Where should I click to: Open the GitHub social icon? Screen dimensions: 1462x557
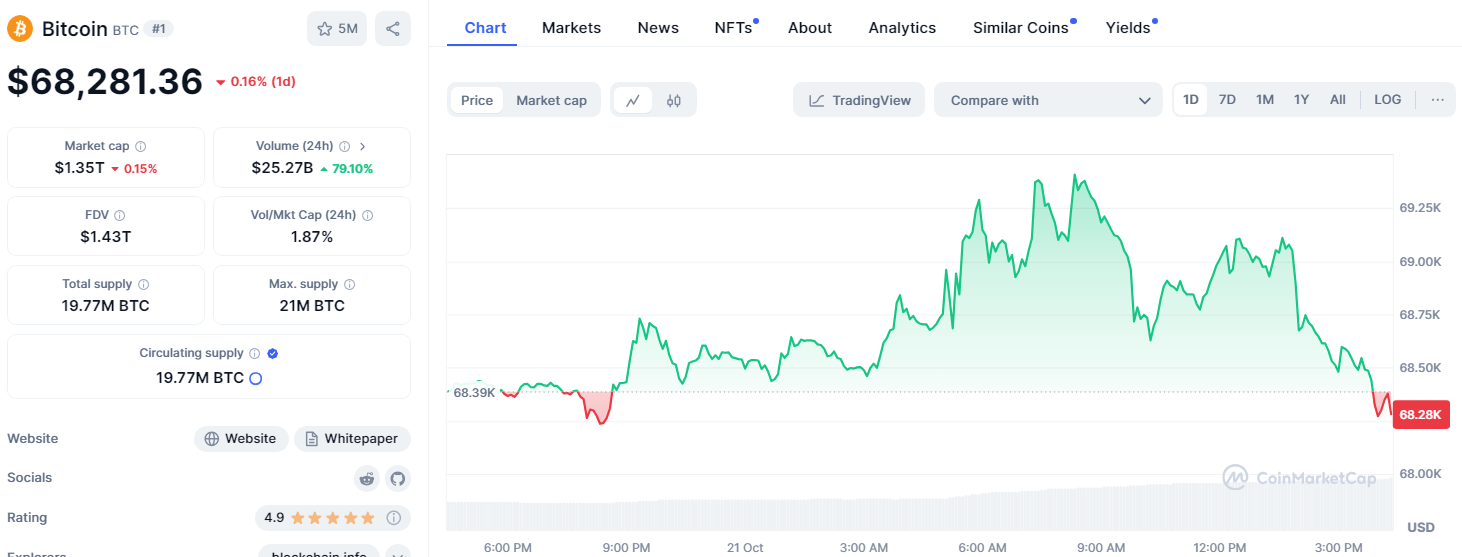tap(398, 478)
